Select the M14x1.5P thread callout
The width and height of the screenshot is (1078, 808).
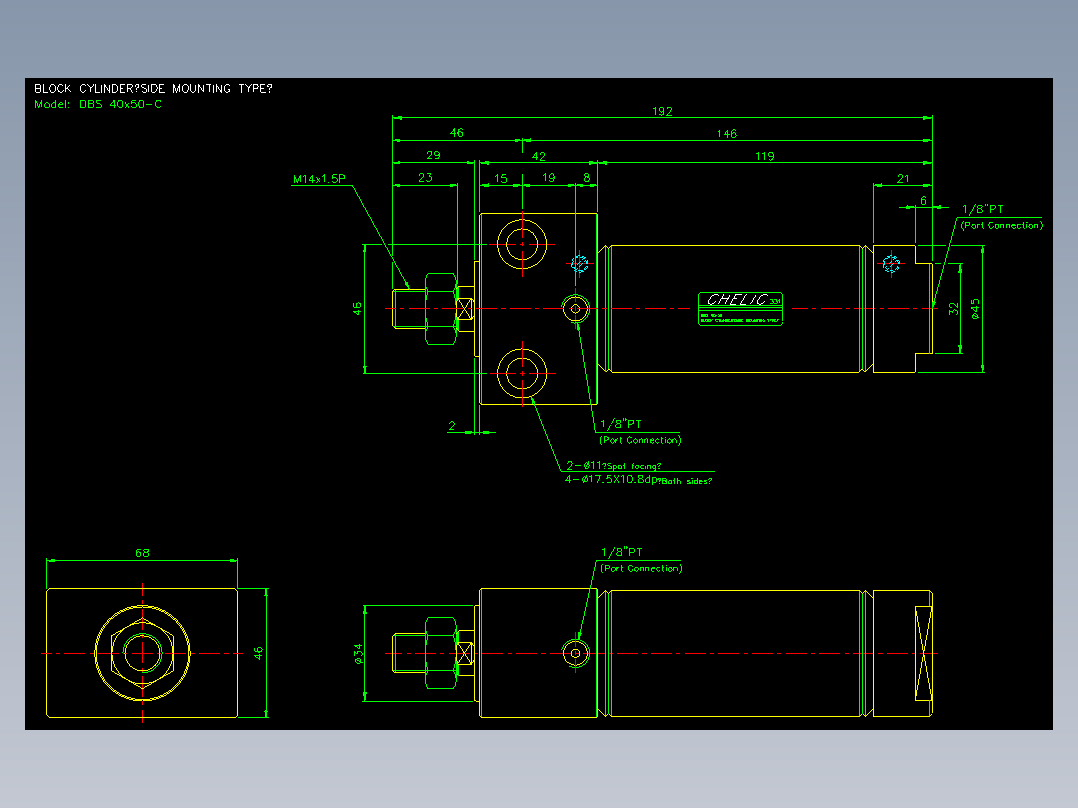tap(319, 179)
